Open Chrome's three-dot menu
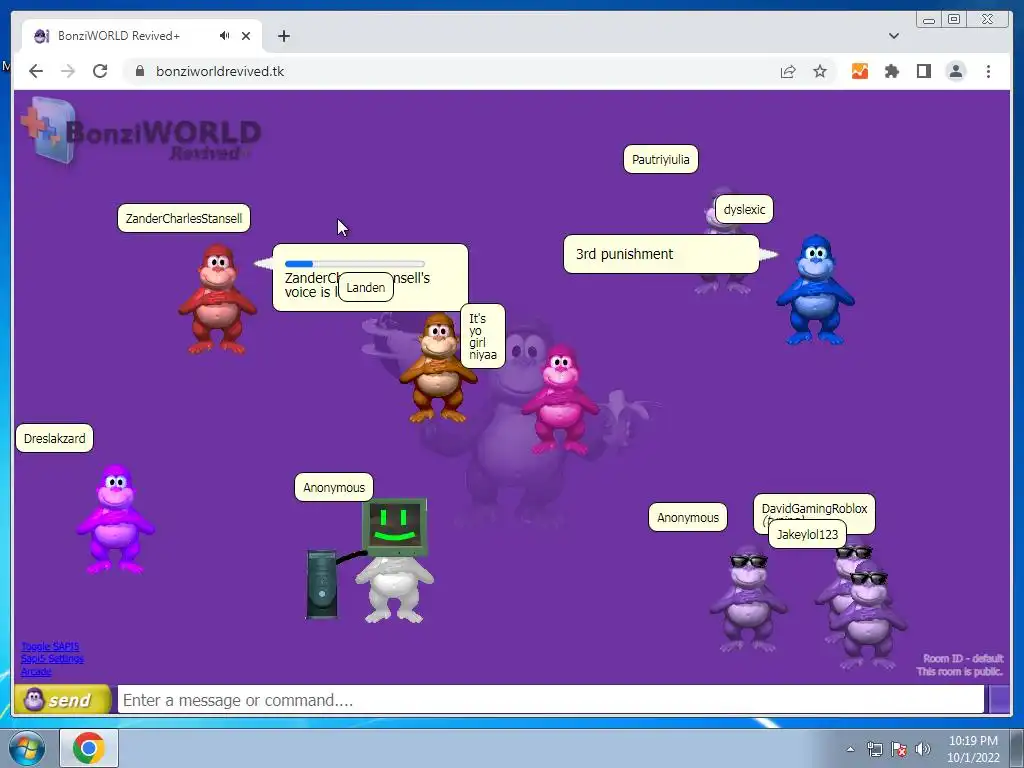Viewport: 1024px width, 768px height. click(988, 71)
